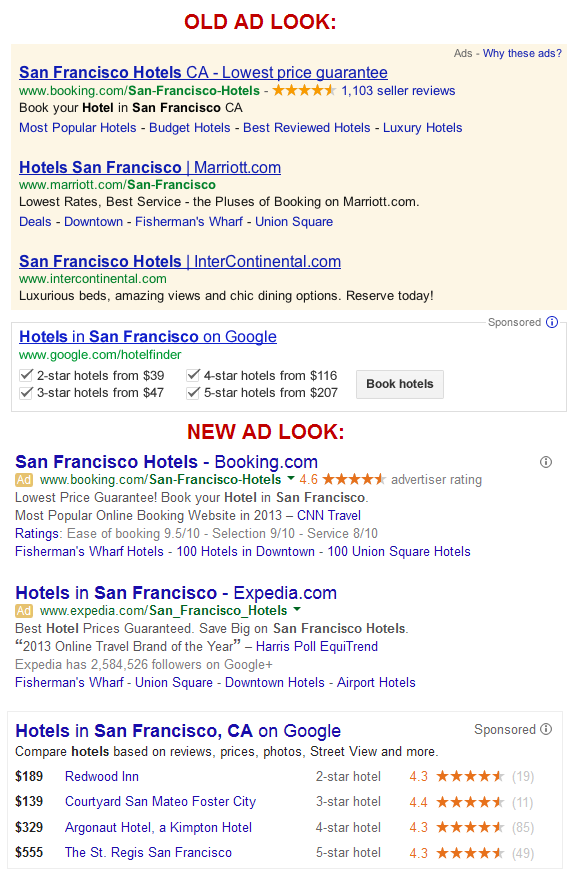This screenshot has width=579, height=874.
Task: Open 'Why these ads?' link
Action: [x=522, y=54]
